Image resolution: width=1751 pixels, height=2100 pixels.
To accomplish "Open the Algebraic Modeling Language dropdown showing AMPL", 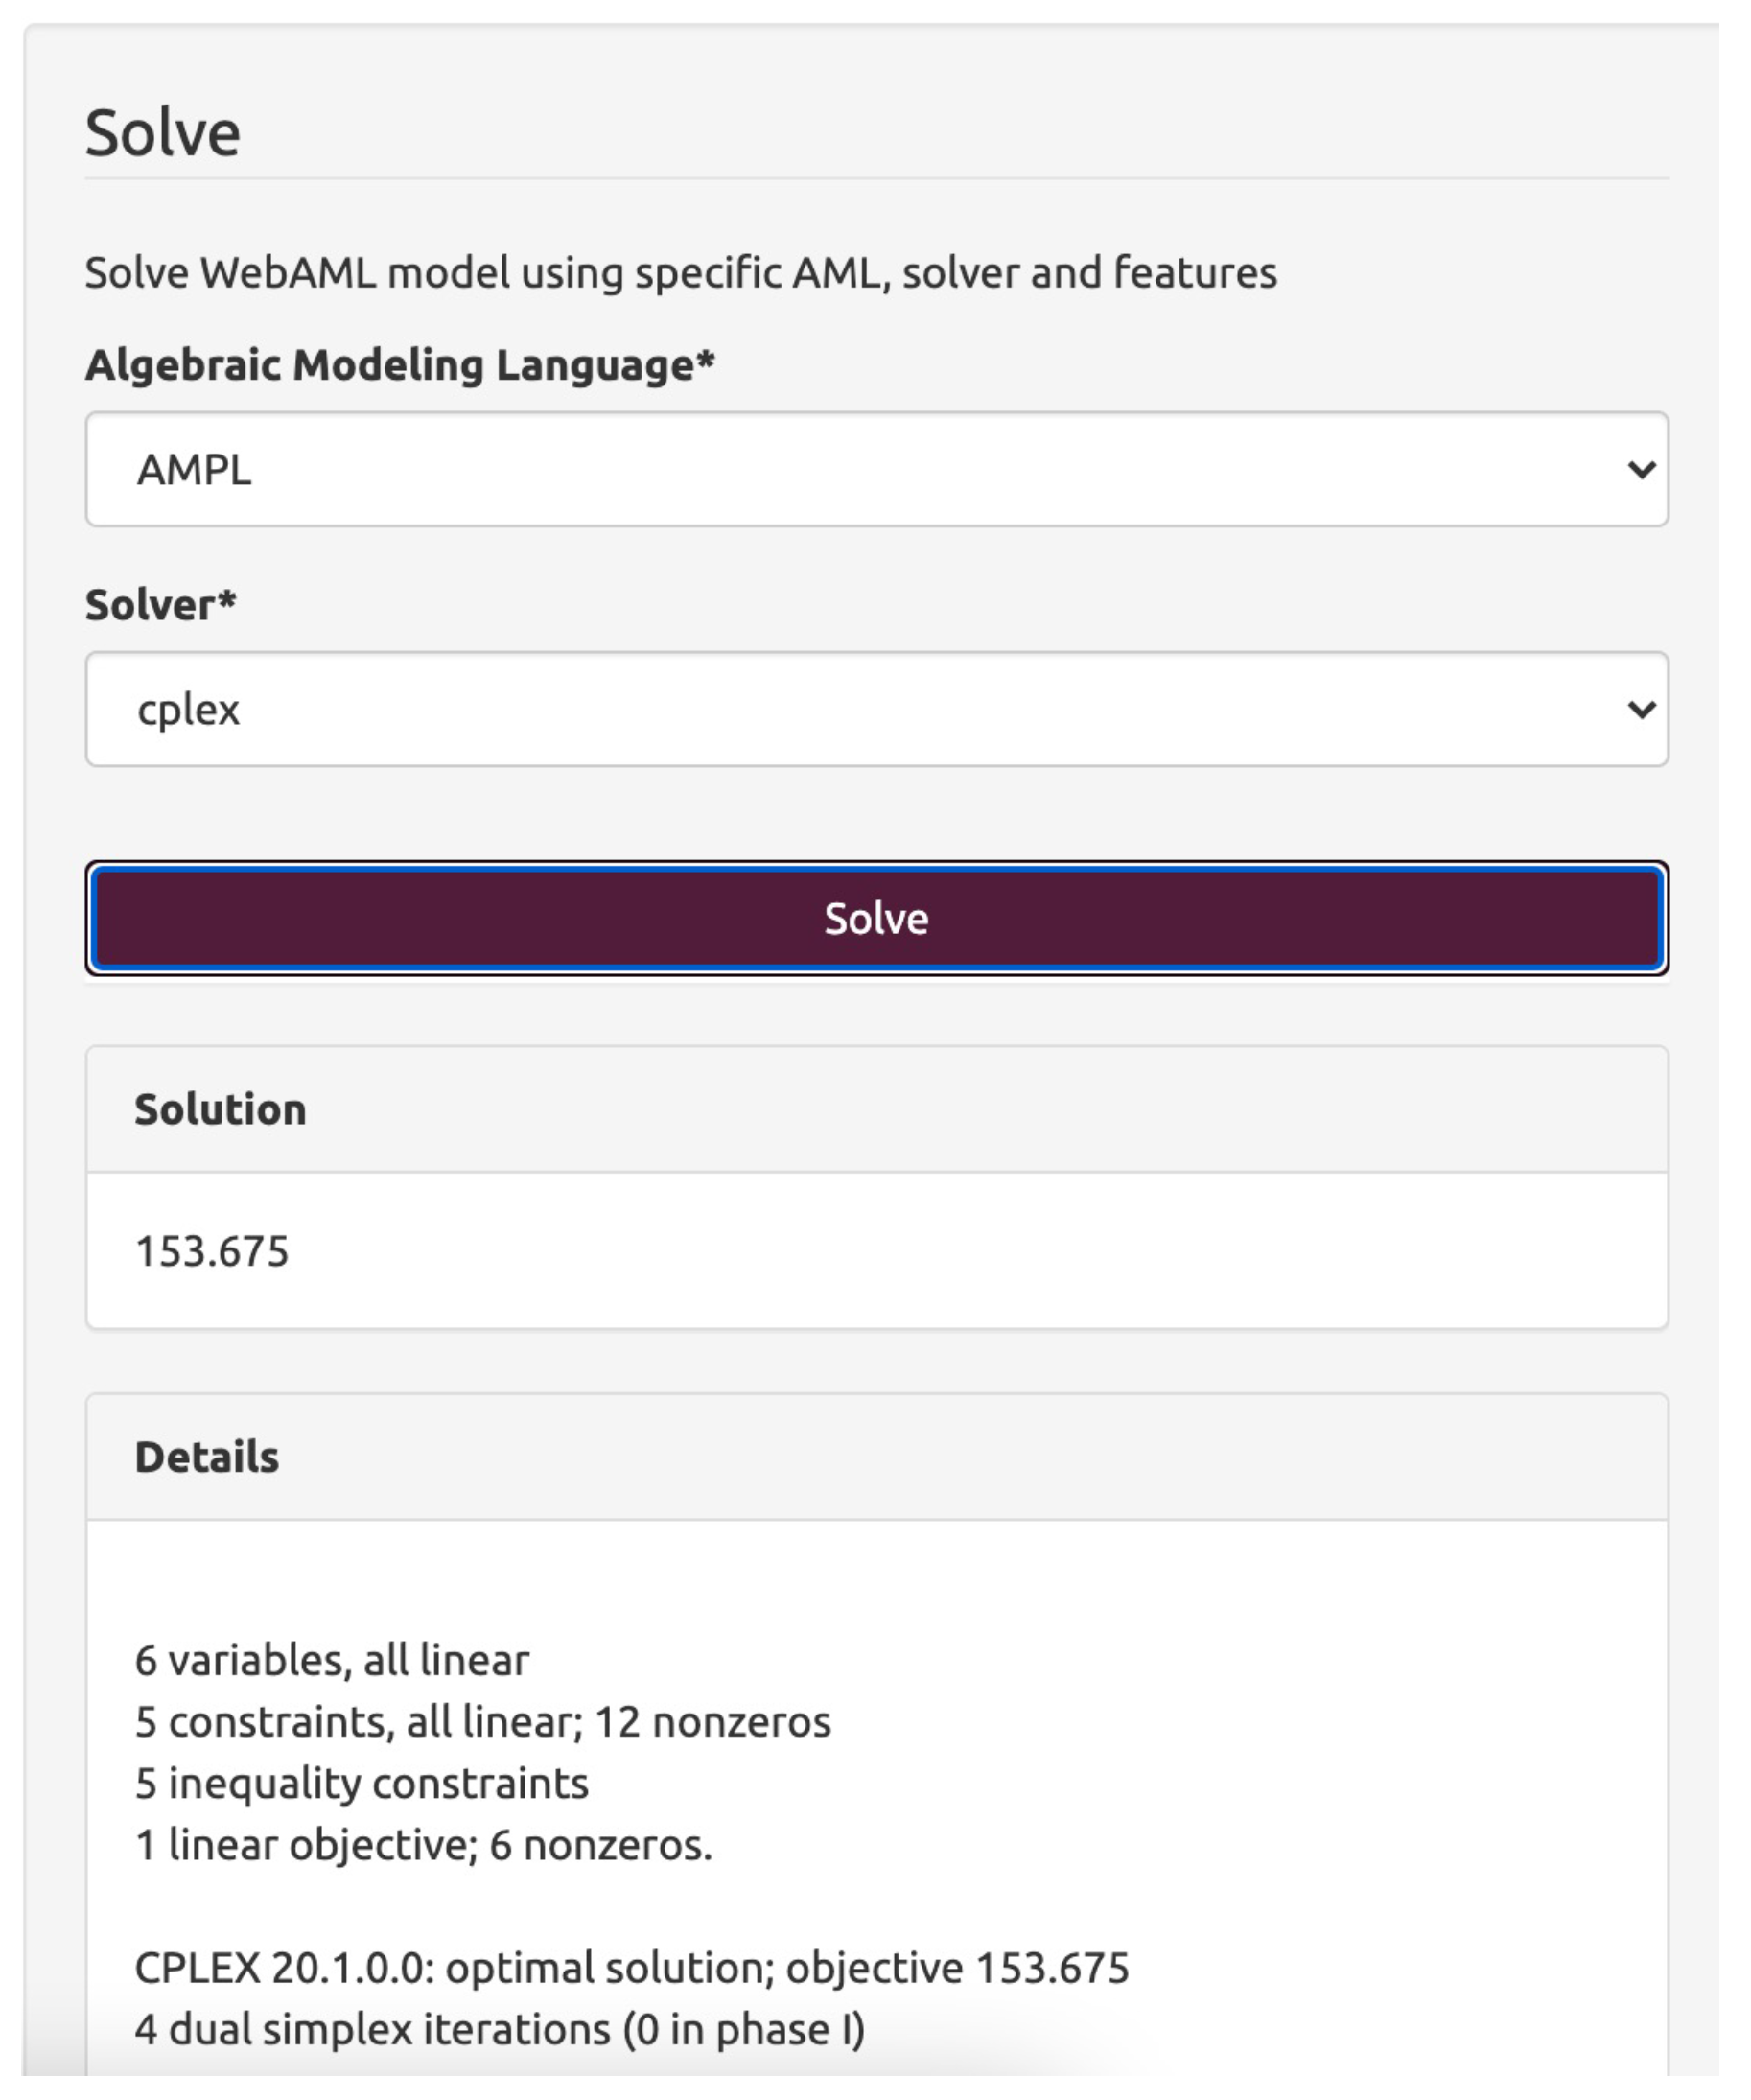I will (x=876, y=469).
